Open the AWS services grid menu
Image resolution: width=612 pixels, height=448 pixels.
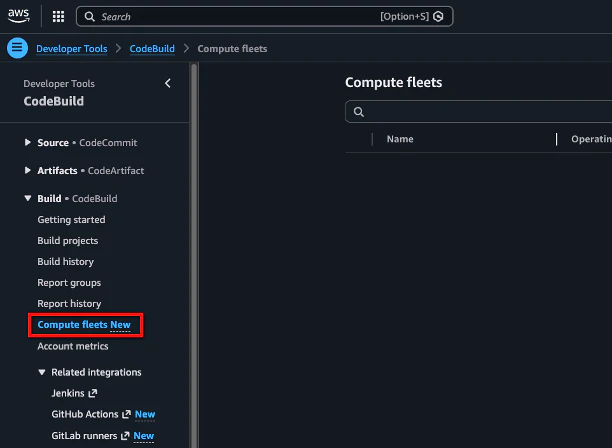(58, 16)
